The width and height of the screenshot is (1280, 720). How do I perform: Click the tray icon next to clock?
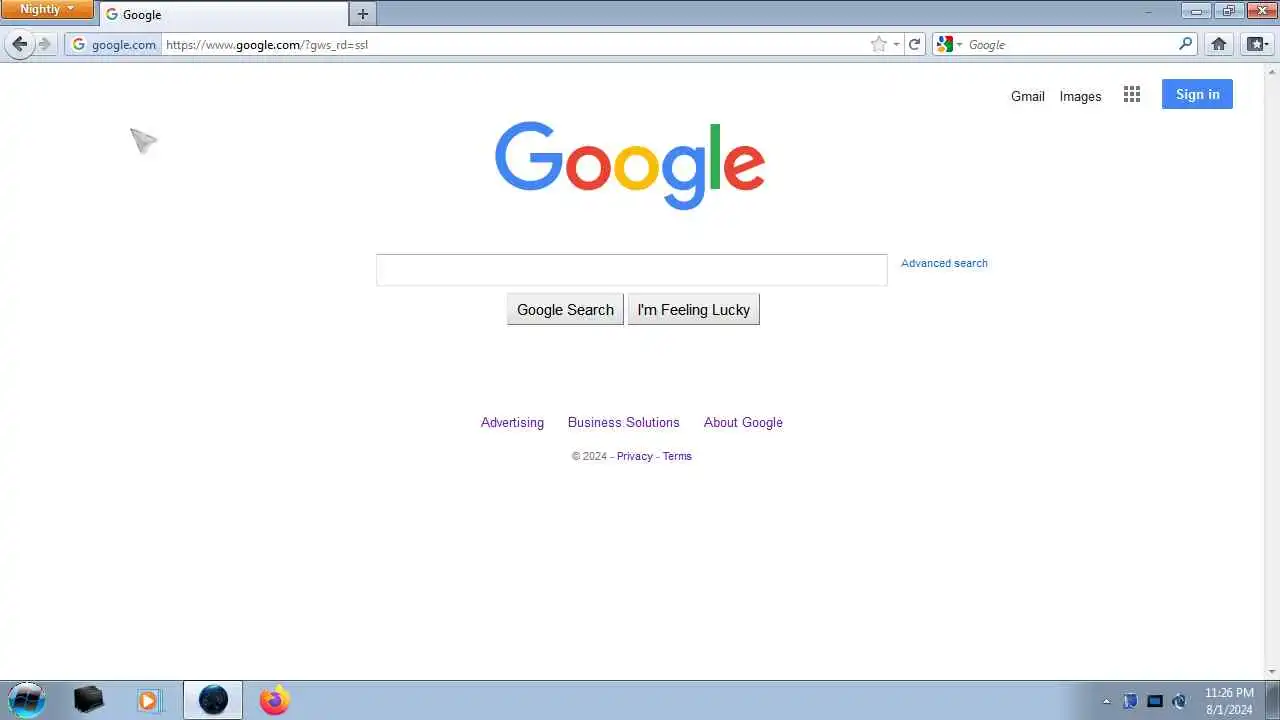click(x=1179, y=701)
